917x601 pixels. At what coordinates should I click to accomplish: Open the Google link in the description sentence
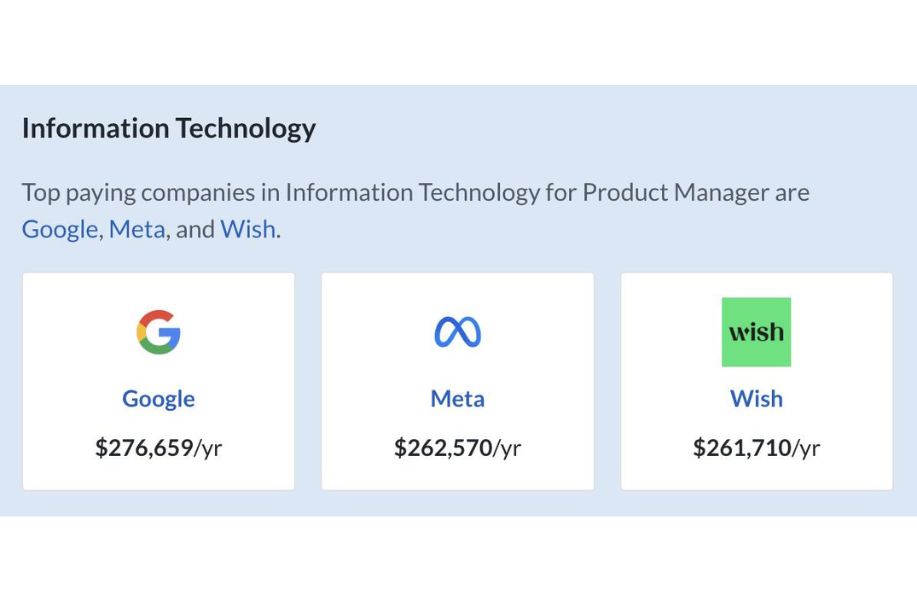coord(60,229)
